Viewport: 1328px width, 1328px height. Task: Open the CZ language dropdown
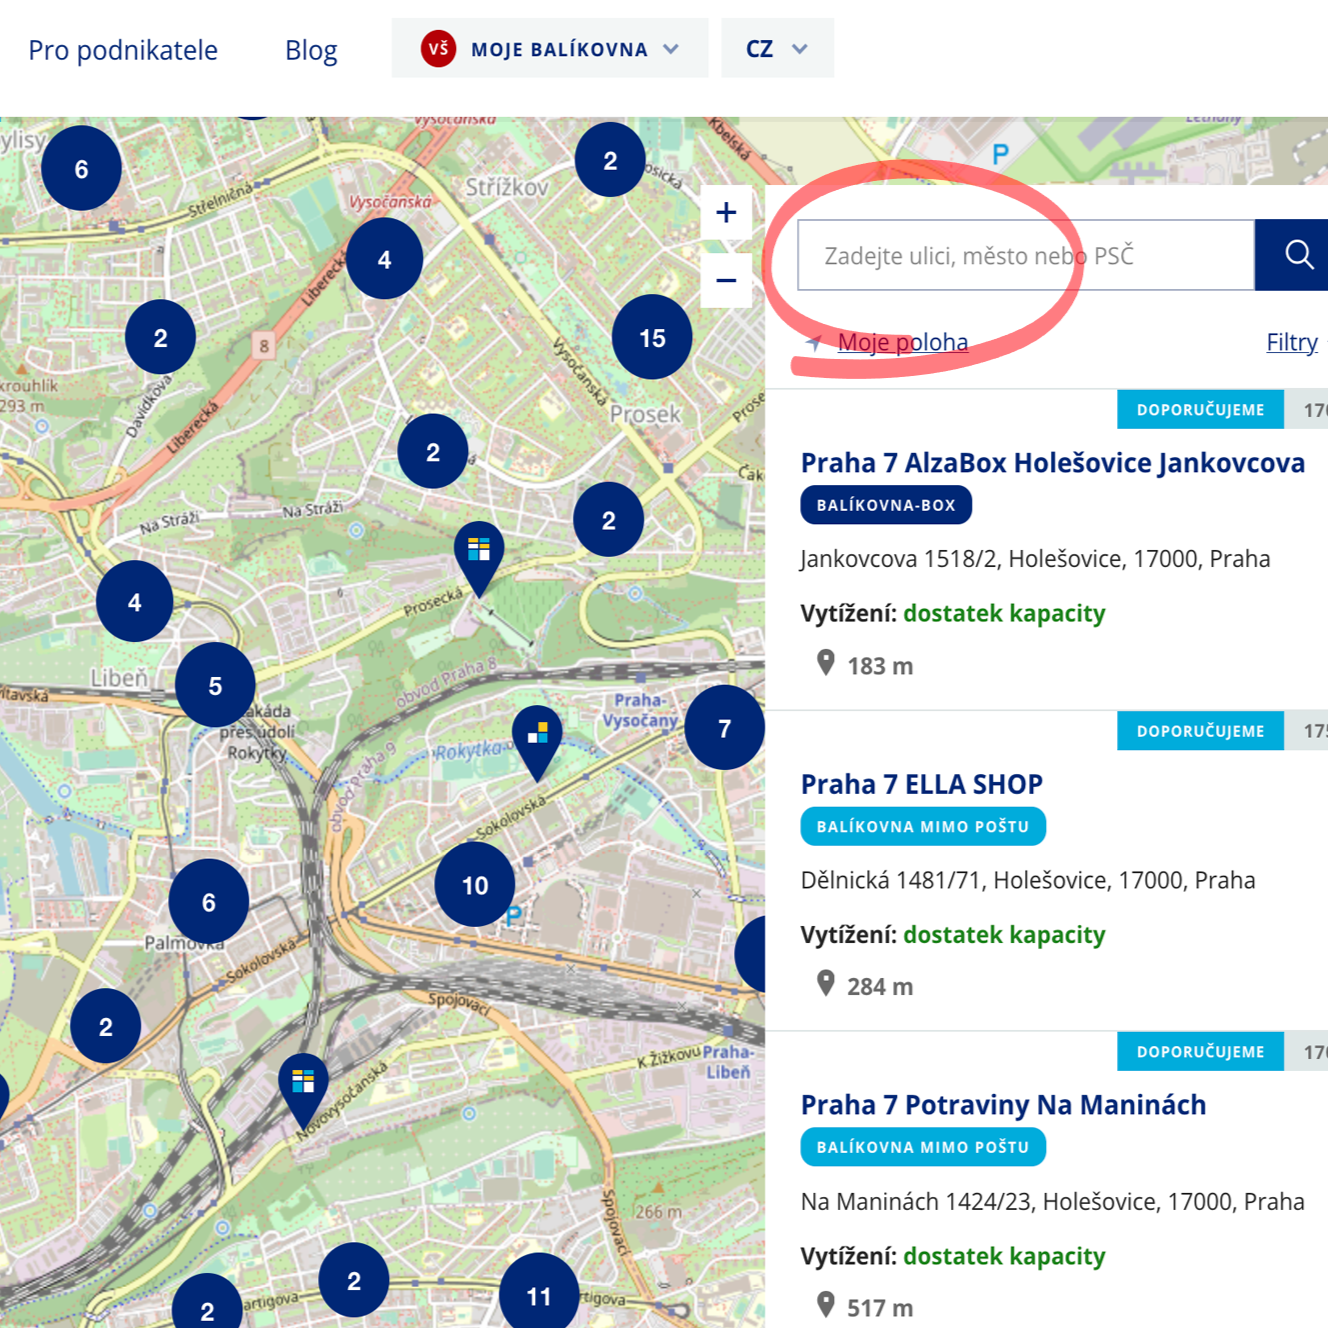777,48
